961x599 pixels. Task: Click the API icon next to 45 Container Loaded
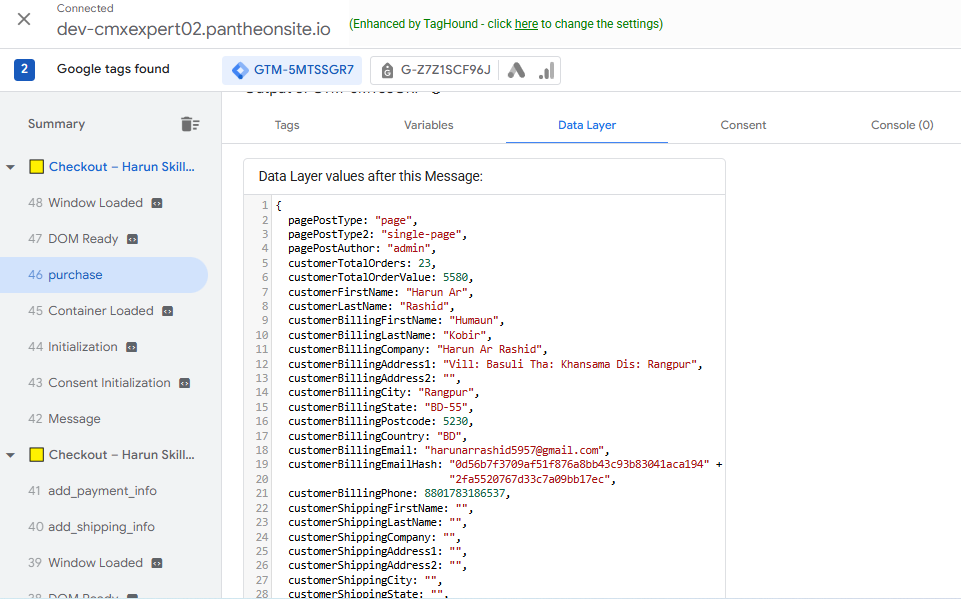pos(167,311)
